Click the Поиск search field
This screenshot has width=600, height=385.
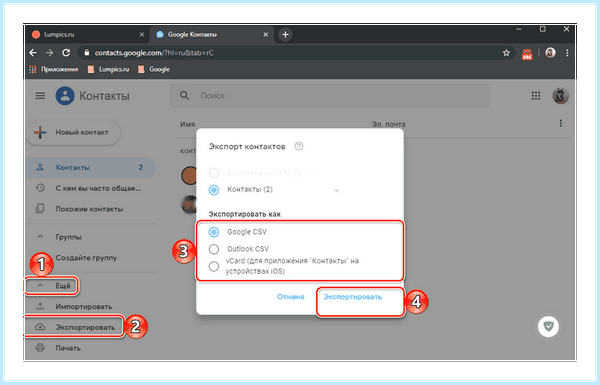(x=330, y=96)
